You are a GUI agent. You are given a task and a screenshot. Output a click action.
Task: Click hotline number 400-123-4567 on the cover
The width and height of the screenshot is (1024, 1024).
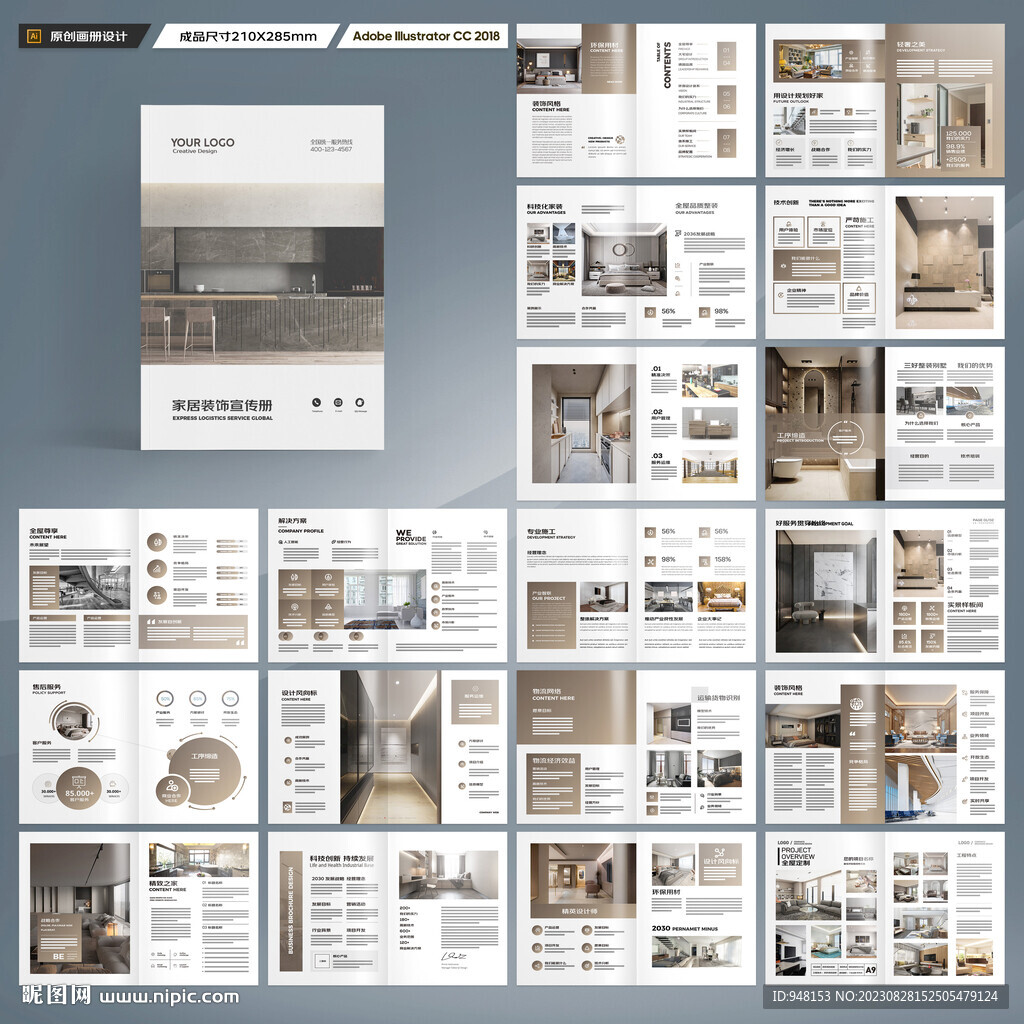(331, 149)
